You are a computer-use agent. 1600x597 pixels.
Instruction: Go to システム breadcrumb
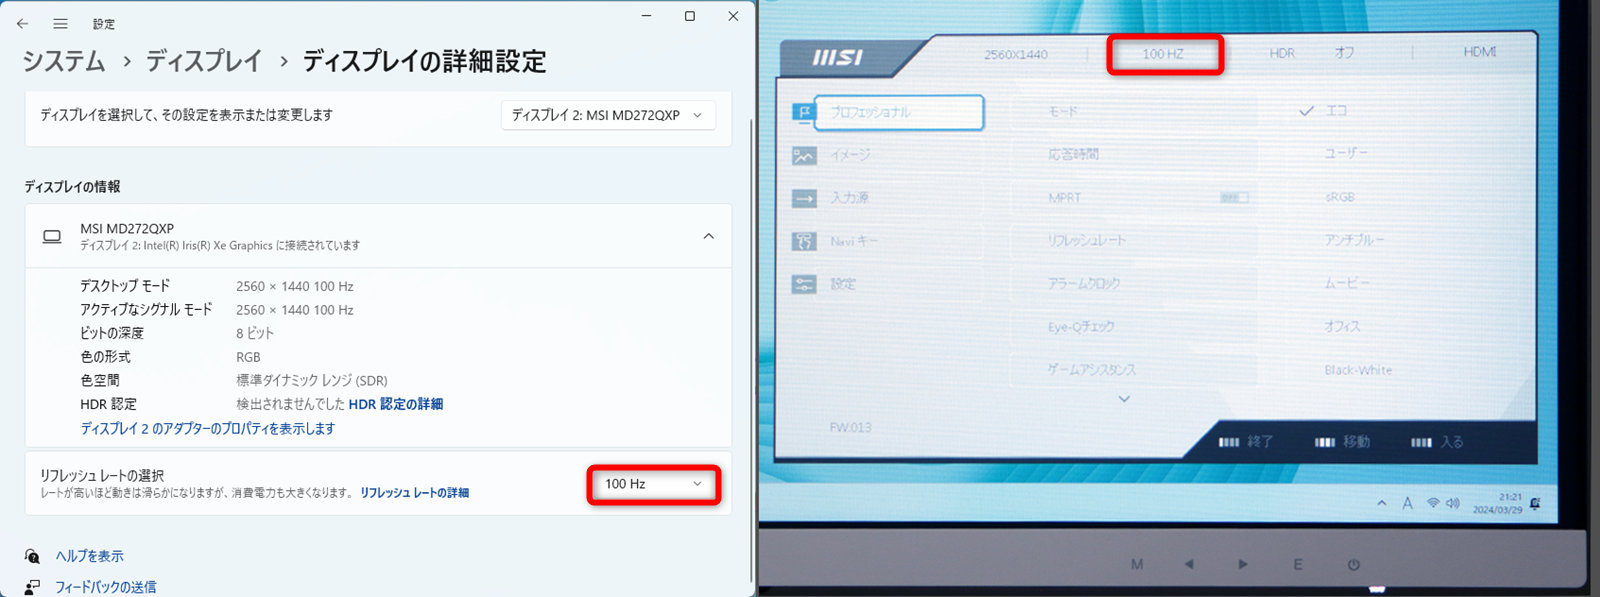click(x=64, y=61)
